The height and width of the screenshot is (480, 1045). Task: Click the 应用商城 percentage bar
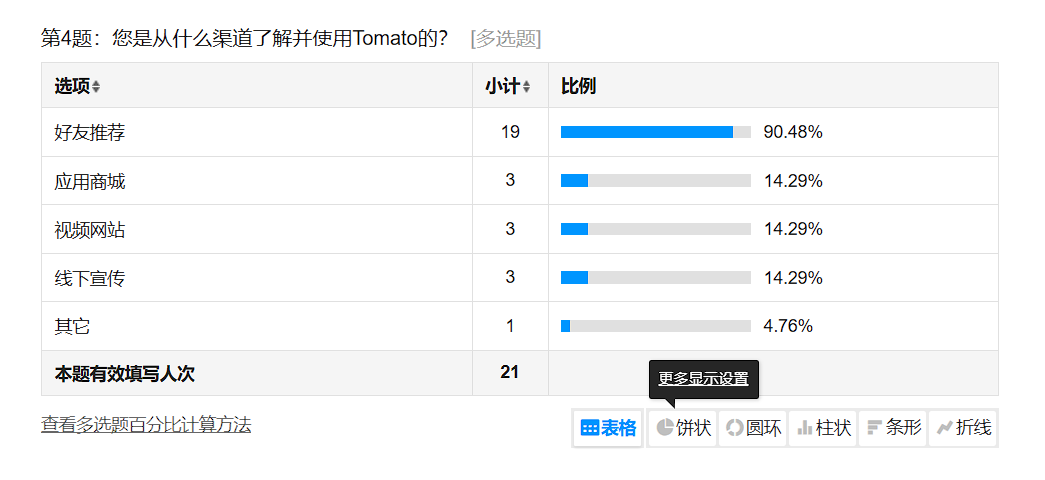[655, 181]
